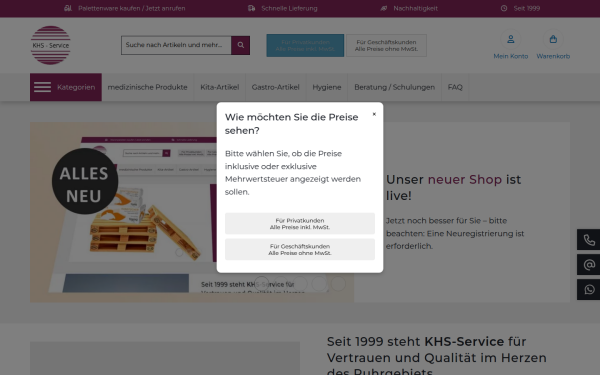The image size is (600, 375).
Task: Click the WhatsApp side icon
Action: pyautogui.click(x=589, y=289)
